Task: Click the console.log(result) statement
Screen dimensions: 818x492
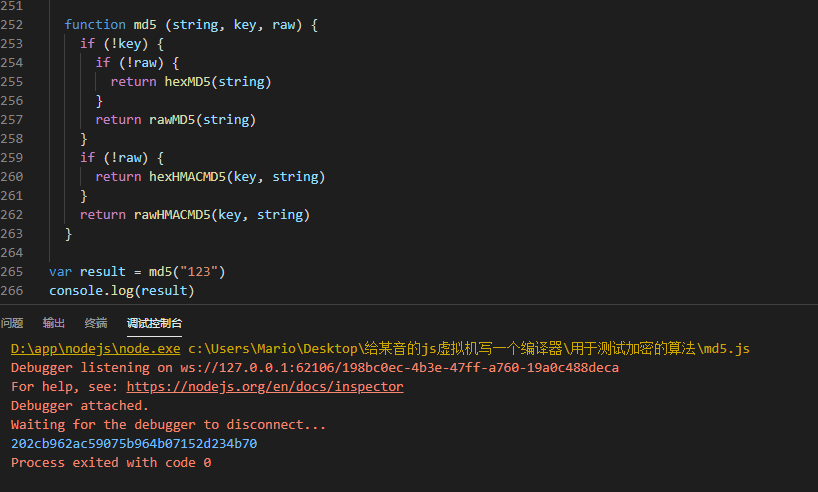Action: [x=120, y=291]
